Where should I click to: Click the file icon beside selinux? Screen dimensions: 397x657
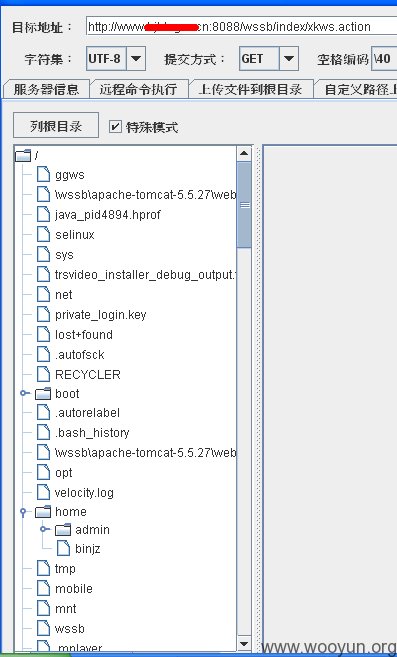coord(43,234)
